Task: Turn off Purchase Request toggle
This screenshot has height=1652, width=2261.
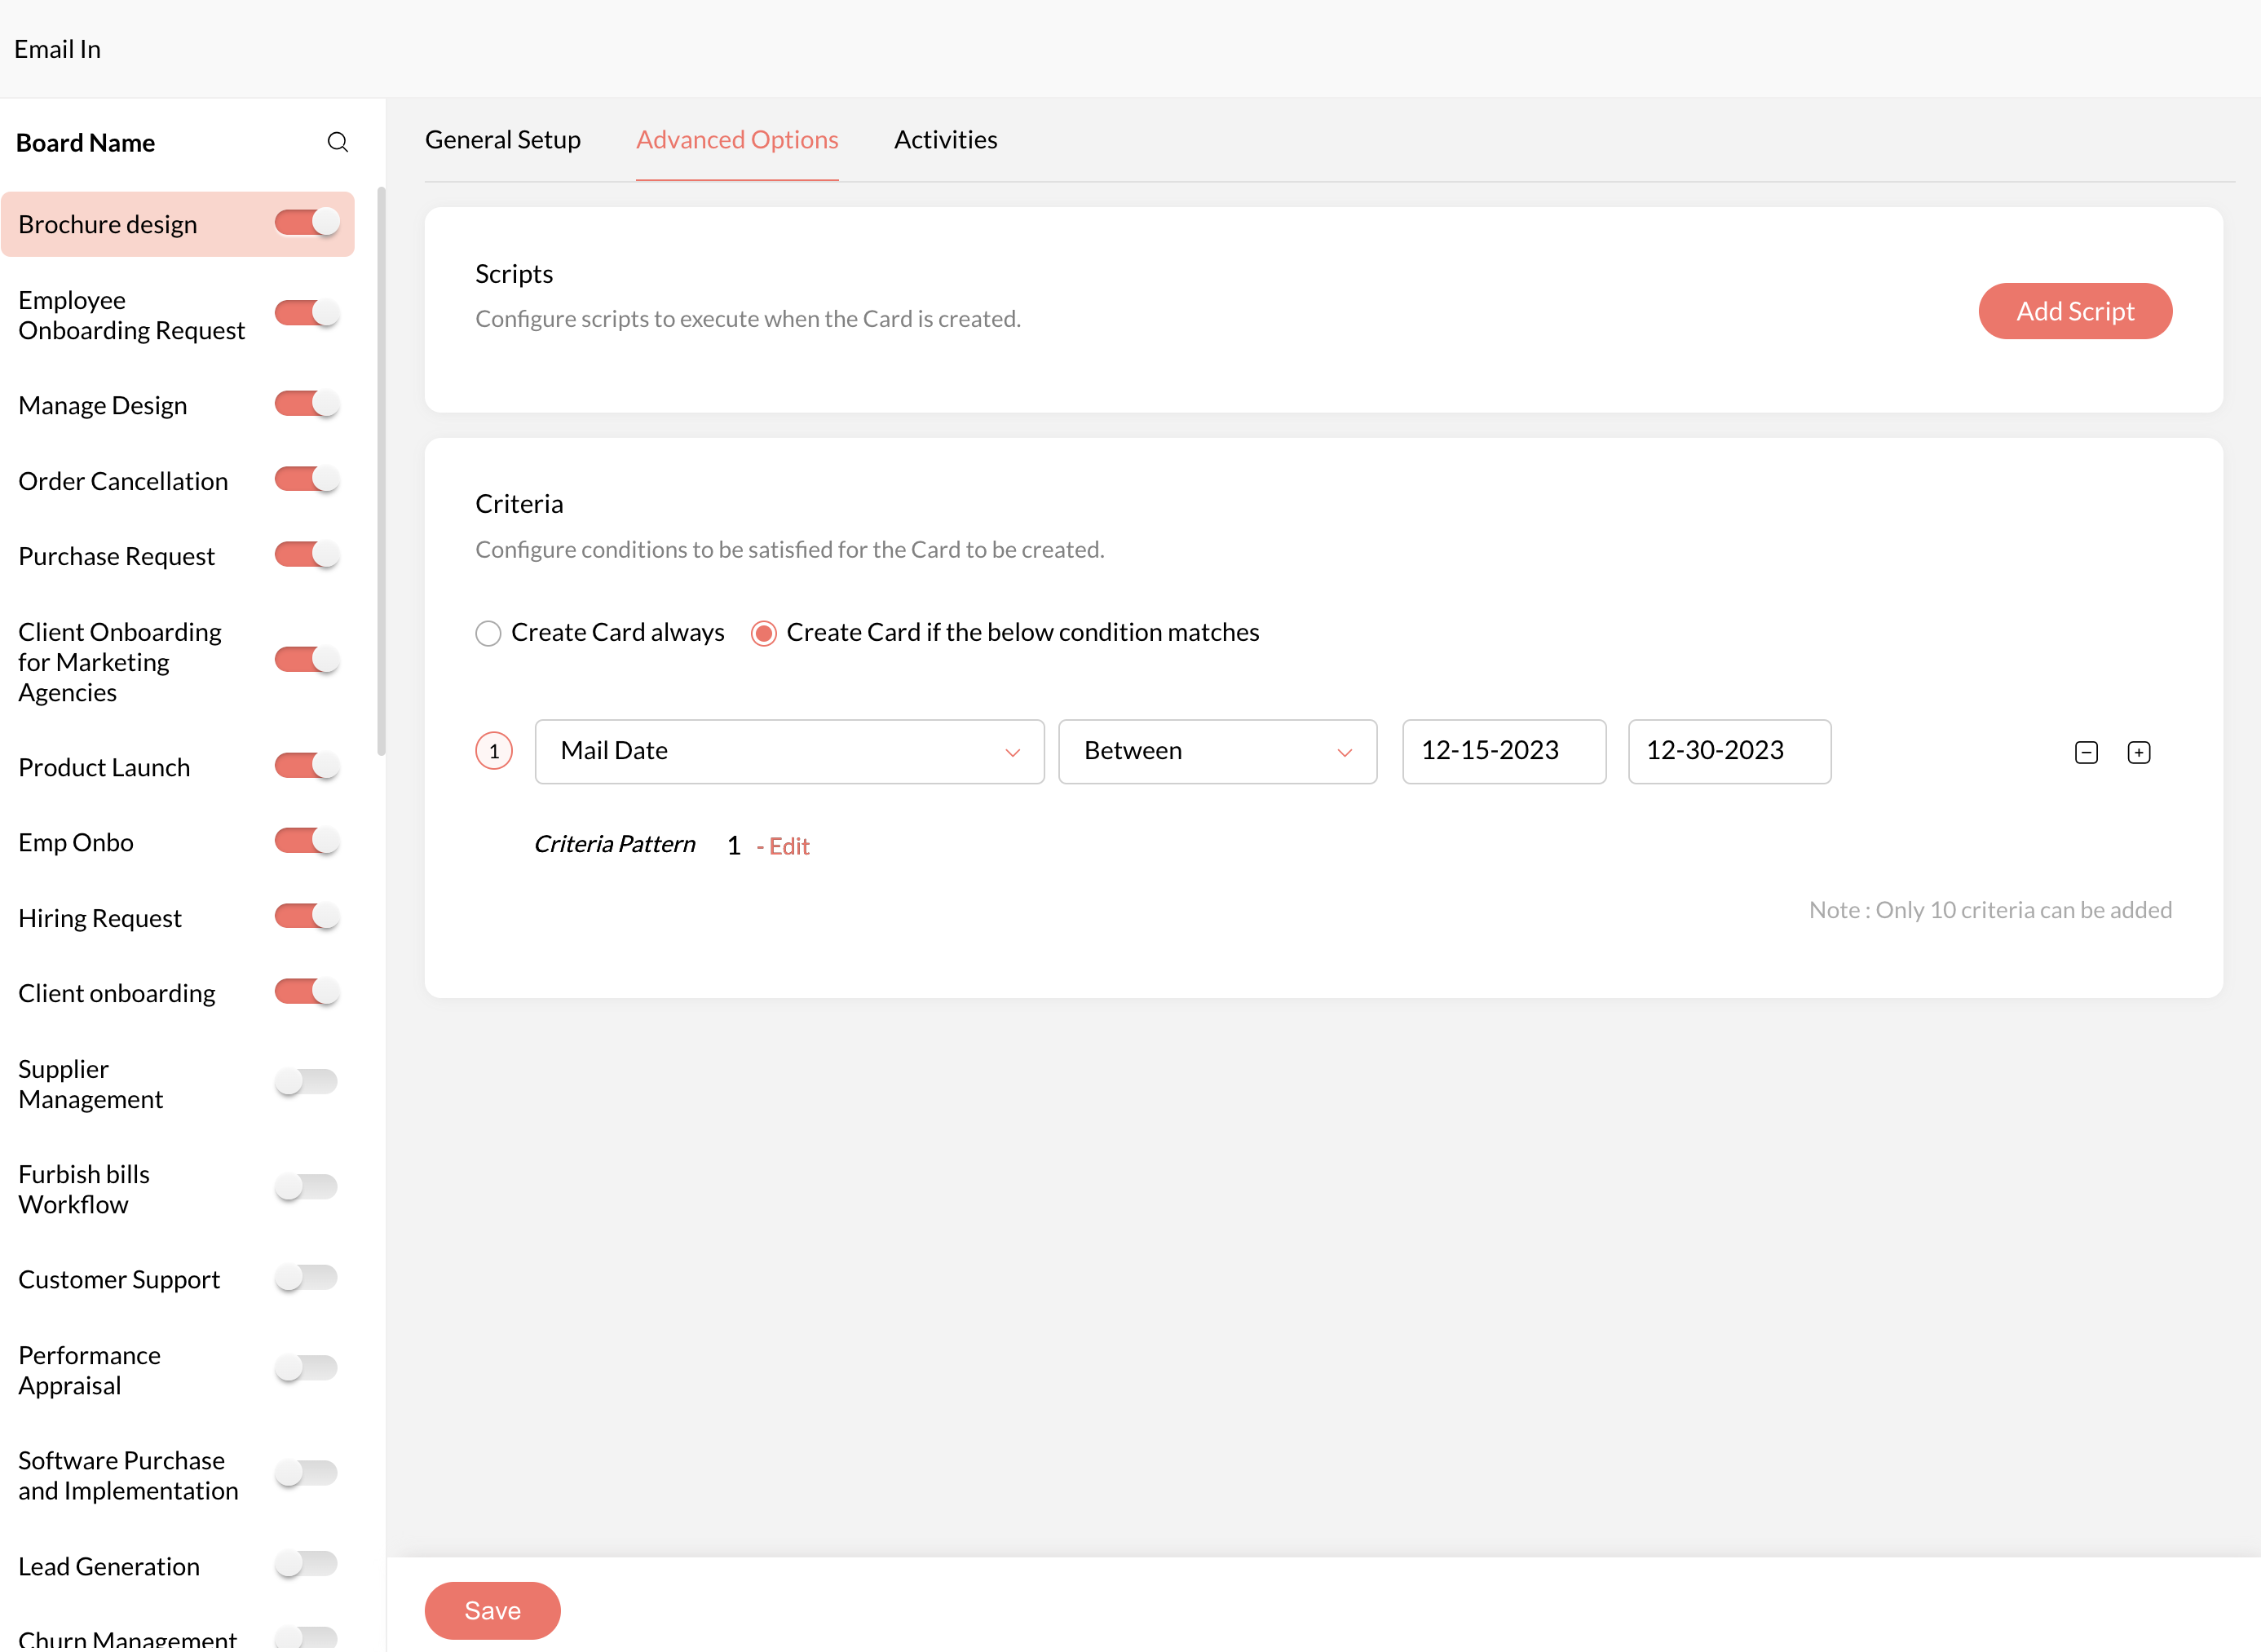Action: point(308,555)
